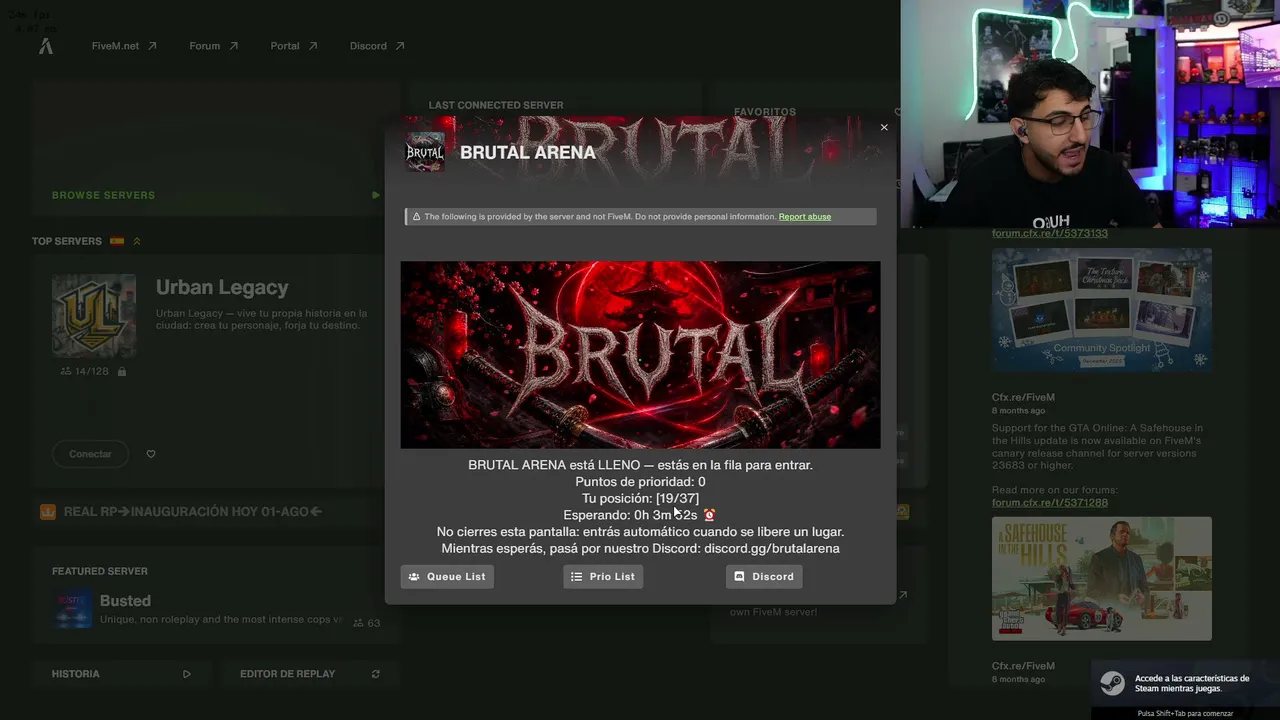
Task: Open the Busted featured server title
Action: (x=125, y=601)
